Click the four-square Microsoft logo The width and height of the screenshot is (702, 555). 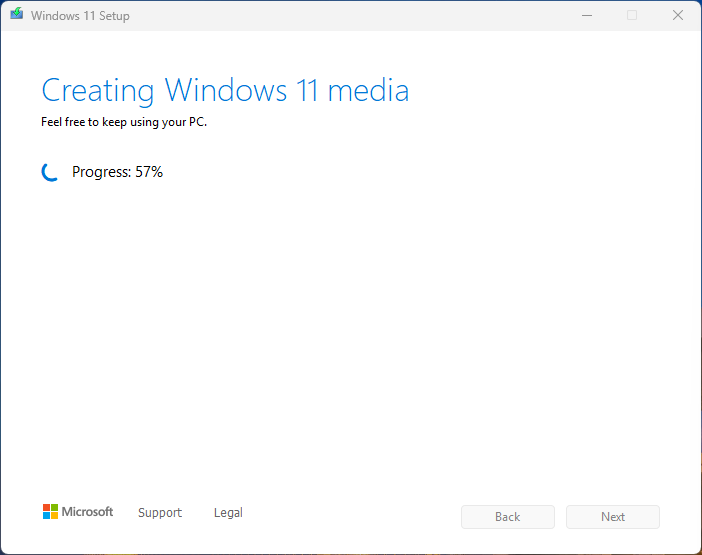[x=50, y=512]
